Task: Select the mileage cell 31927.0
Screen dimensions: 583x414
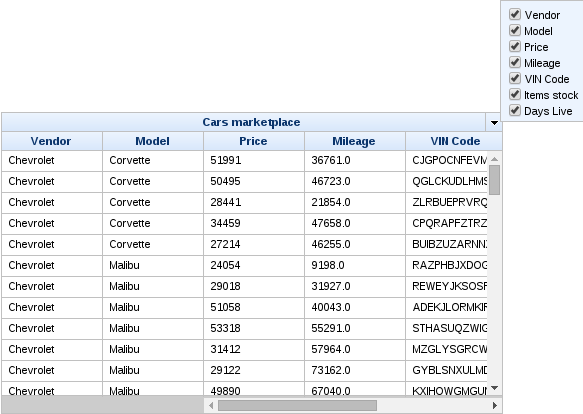Action: (355, 287)
